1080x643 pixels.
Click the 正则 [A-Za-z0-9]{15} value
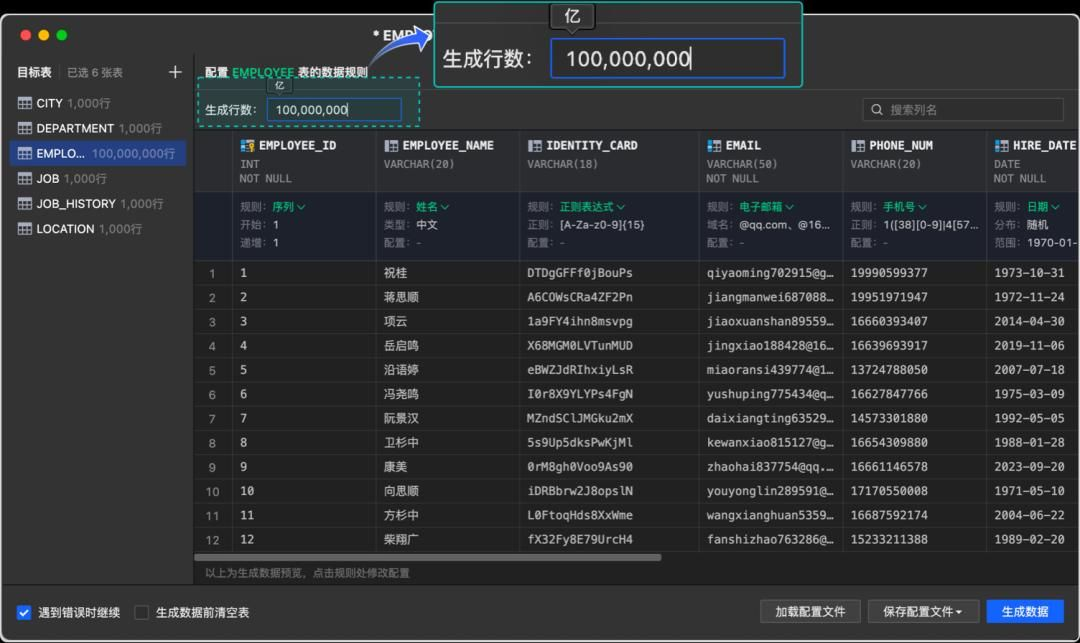(x=602, y=225)
